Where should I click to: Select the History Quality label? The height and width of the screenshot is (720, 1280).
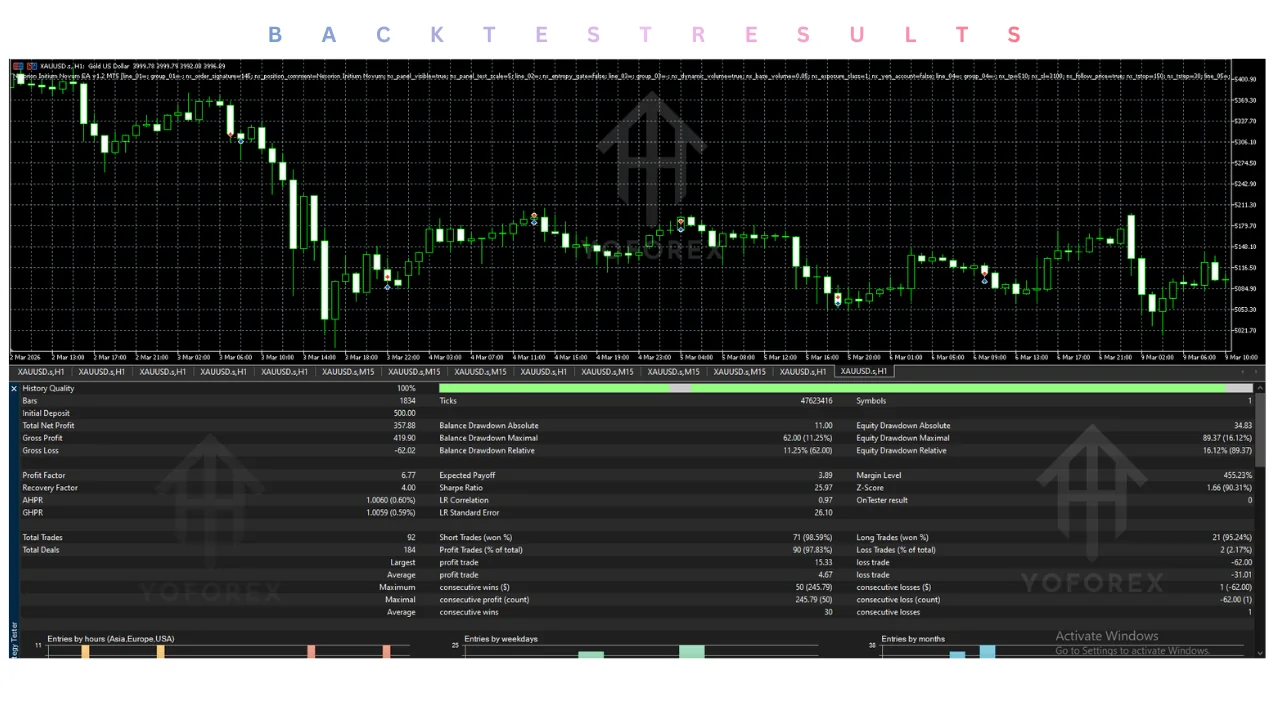[x=48, y=388]
